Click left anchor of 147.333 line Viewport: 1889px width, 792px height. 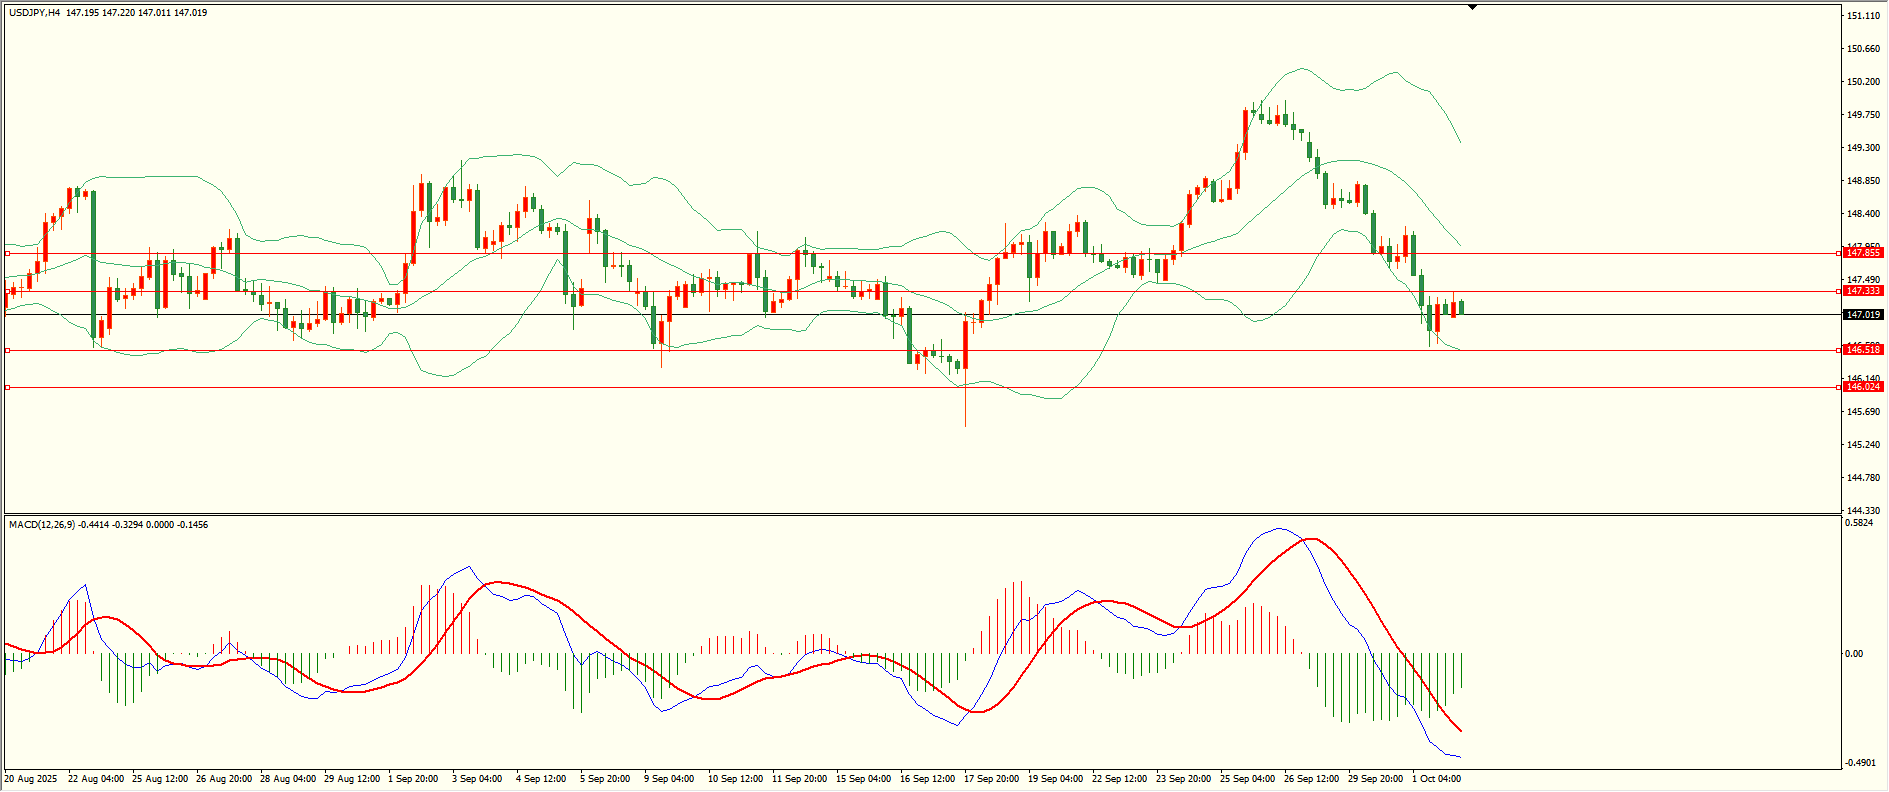8,292
